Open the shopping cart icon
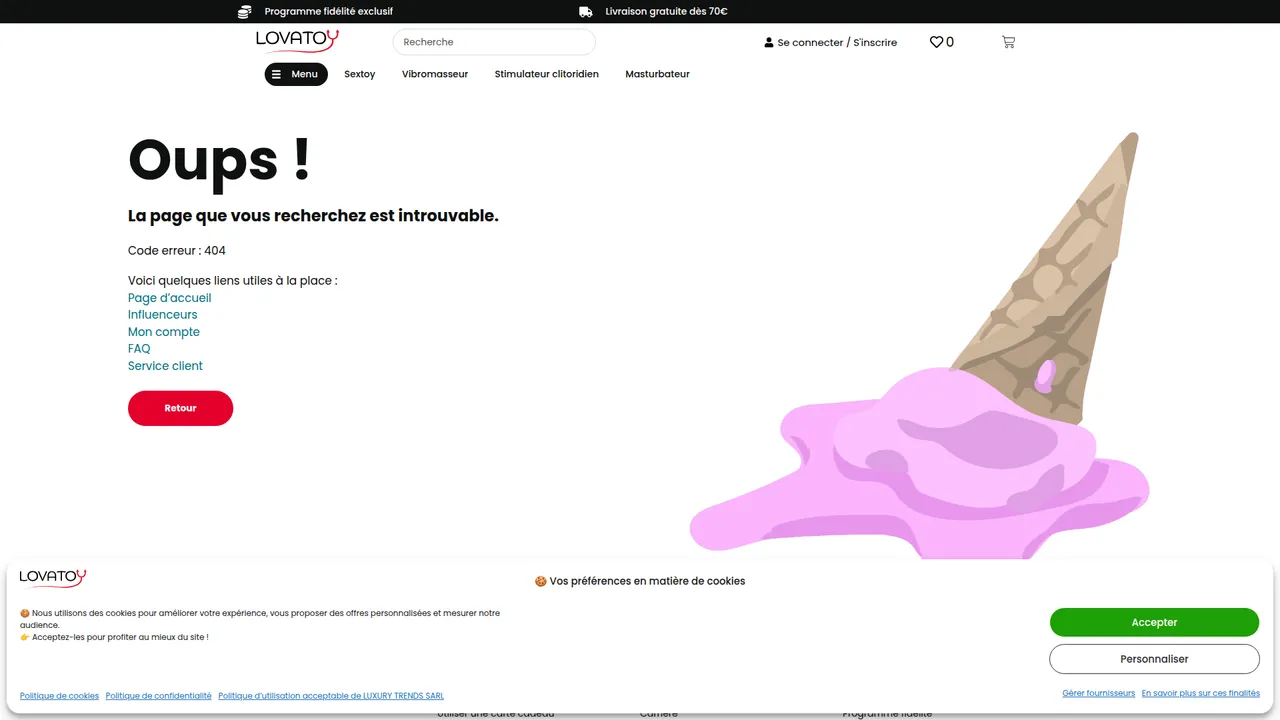Image resolution: width=1280 pixels, height=720 pixels. coord(1008,42)
